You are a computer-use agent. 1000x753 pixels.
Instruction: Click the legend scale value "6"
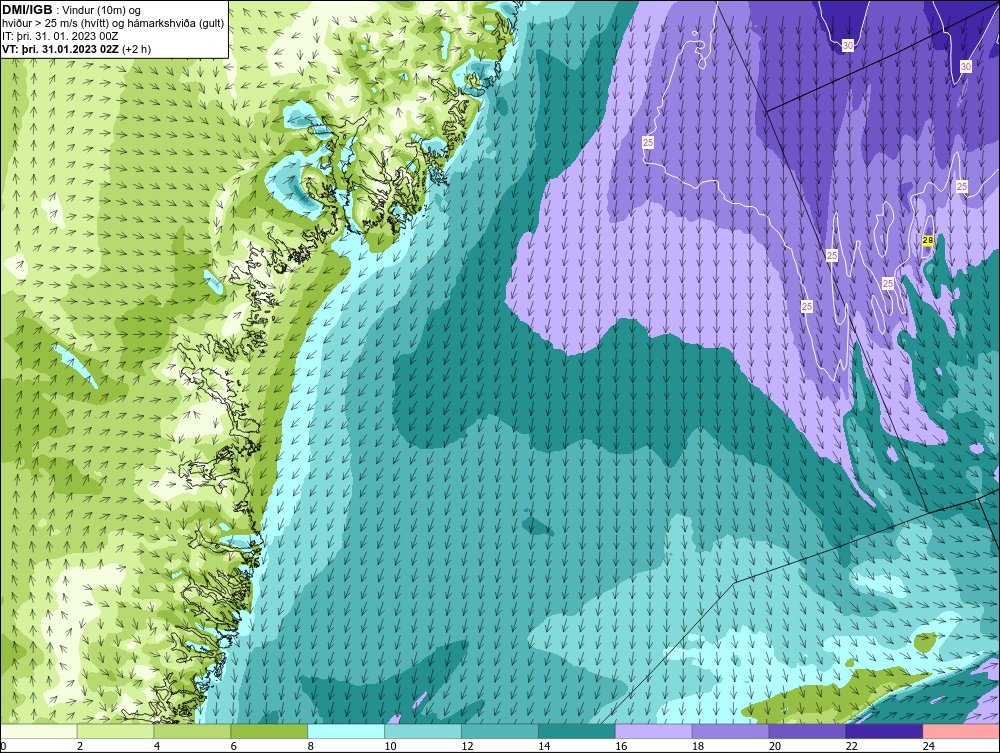point(233,746)
